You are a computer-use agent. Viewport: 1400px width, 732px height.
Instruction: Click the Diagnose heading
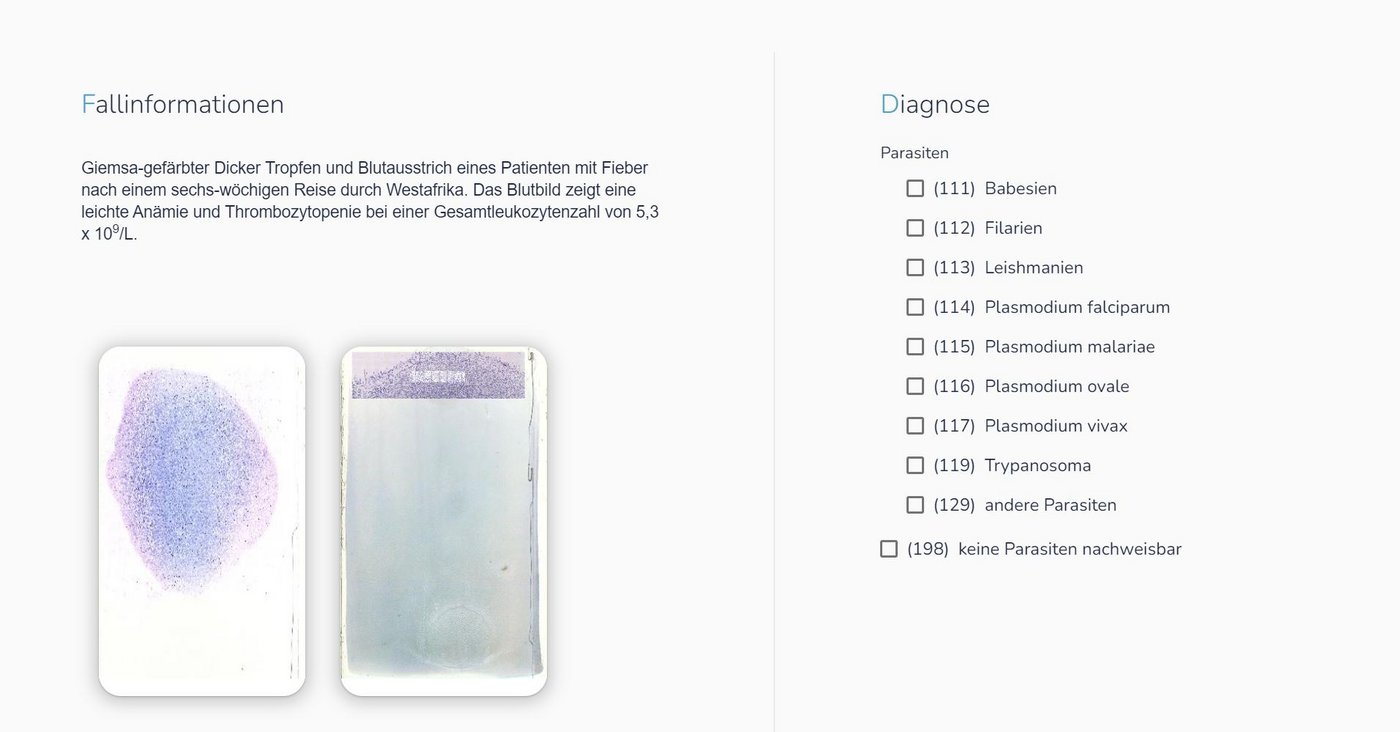click(x=935, y=104)
